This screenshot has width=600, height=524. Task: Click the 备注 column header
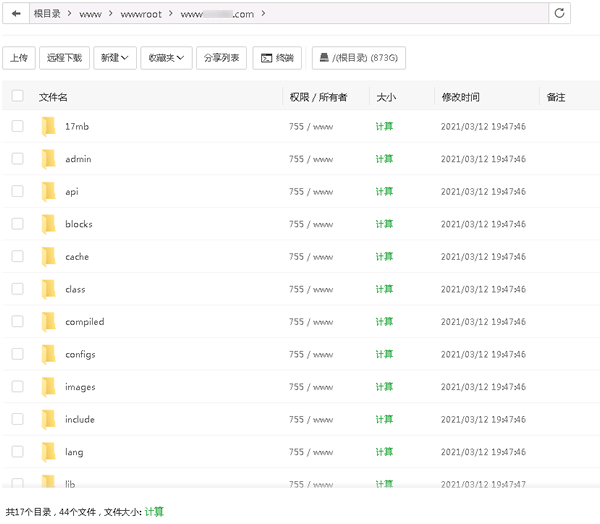pyautogui.click(x=556, y=97)
